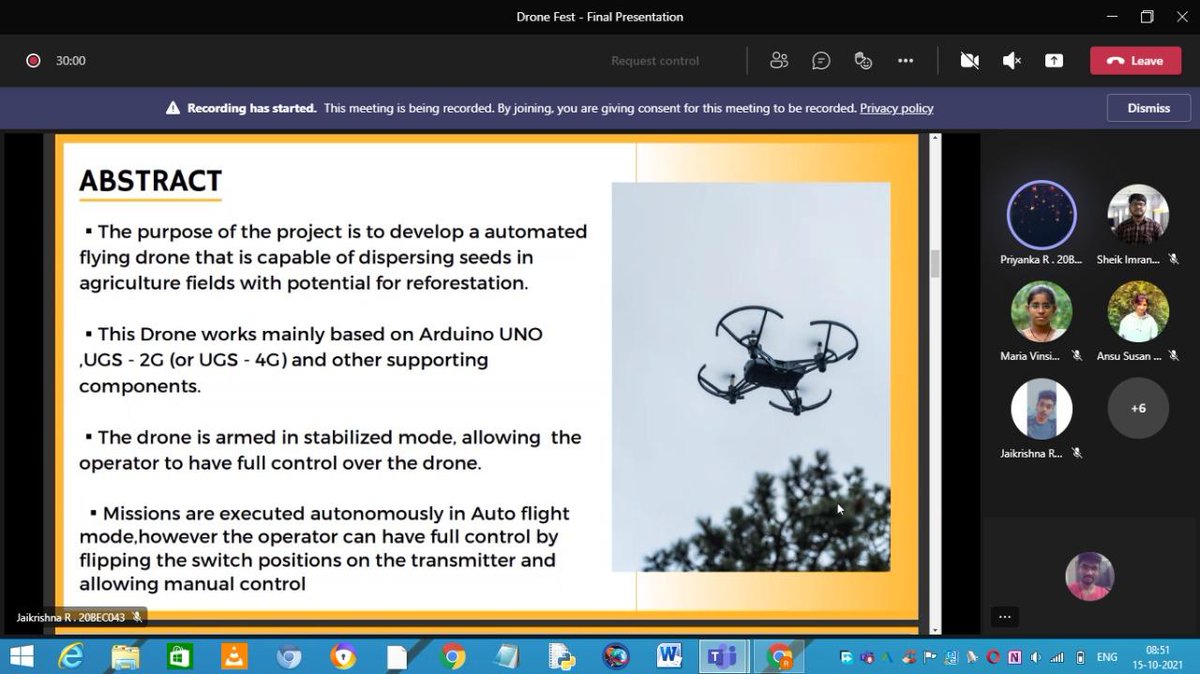Click the drone photo on the slide
Viewport: 1200px width, 674px height.
(750, 376)
